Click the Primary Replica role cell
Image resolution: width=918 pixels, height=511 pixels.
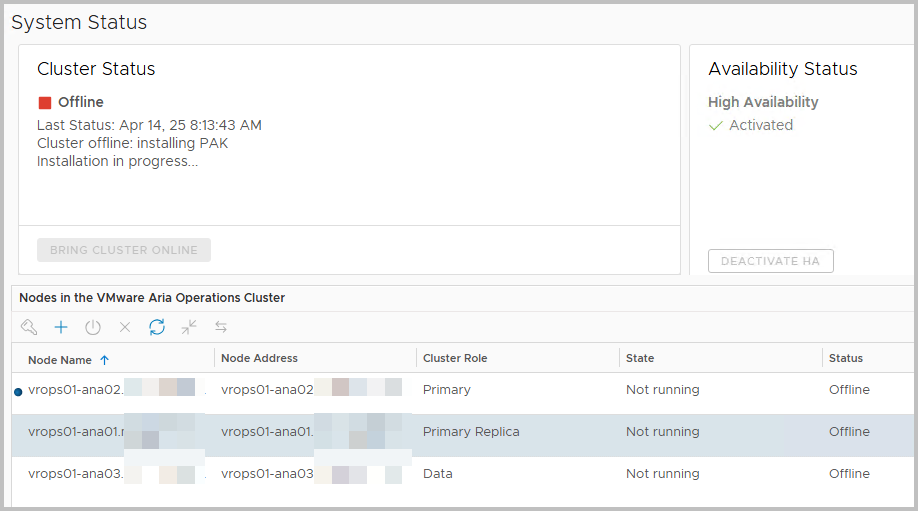471,432
